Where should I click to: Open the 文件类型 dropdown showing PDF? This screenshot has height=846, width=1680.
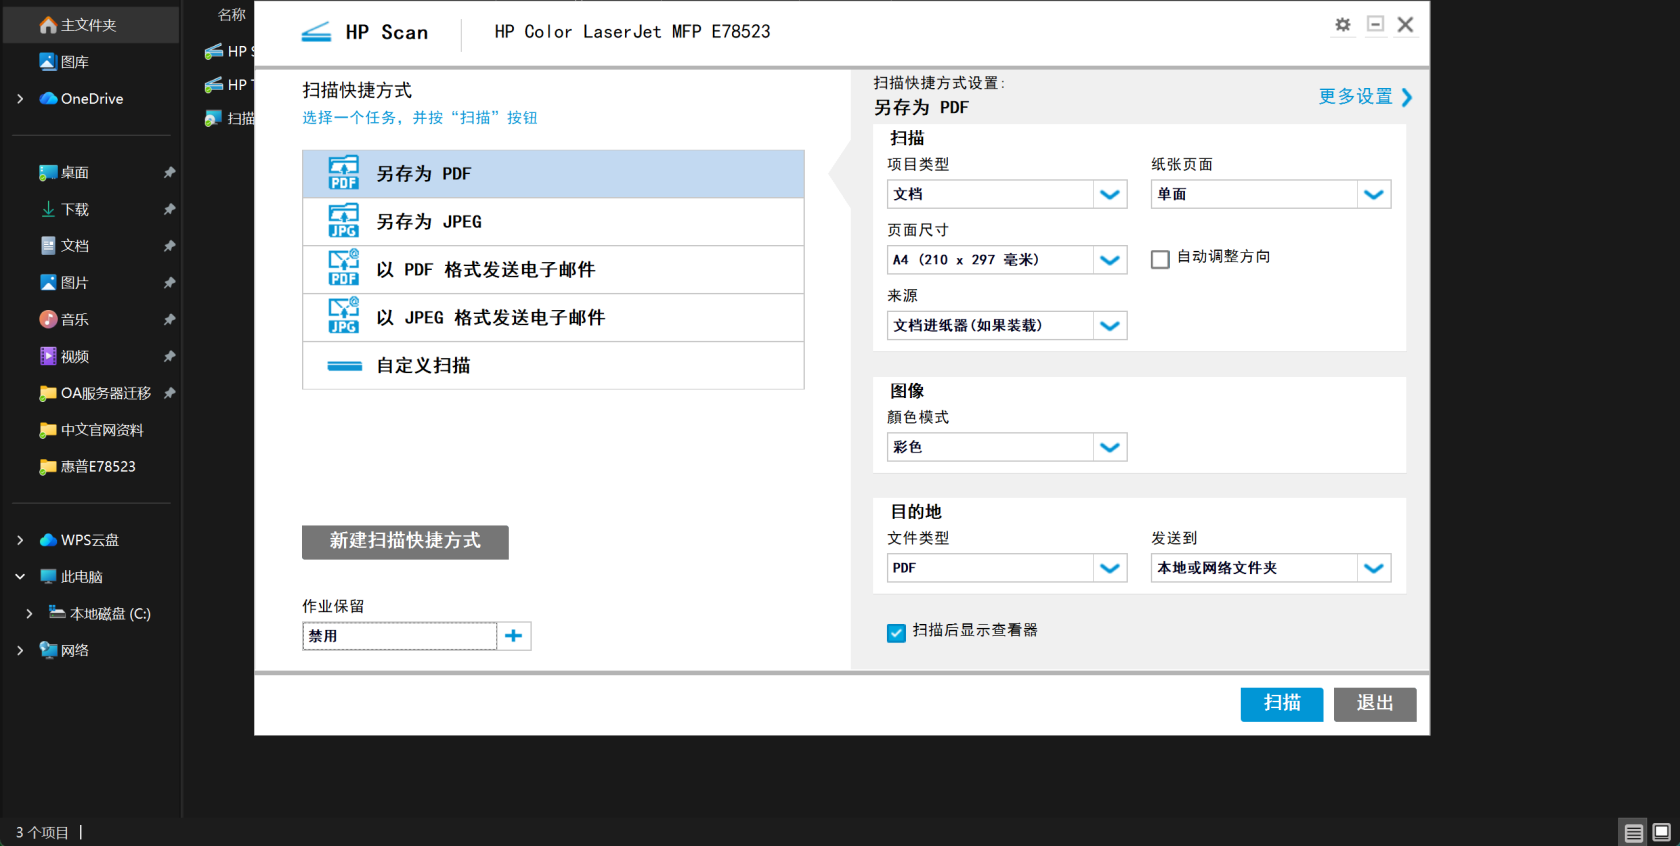point(1007,568)
